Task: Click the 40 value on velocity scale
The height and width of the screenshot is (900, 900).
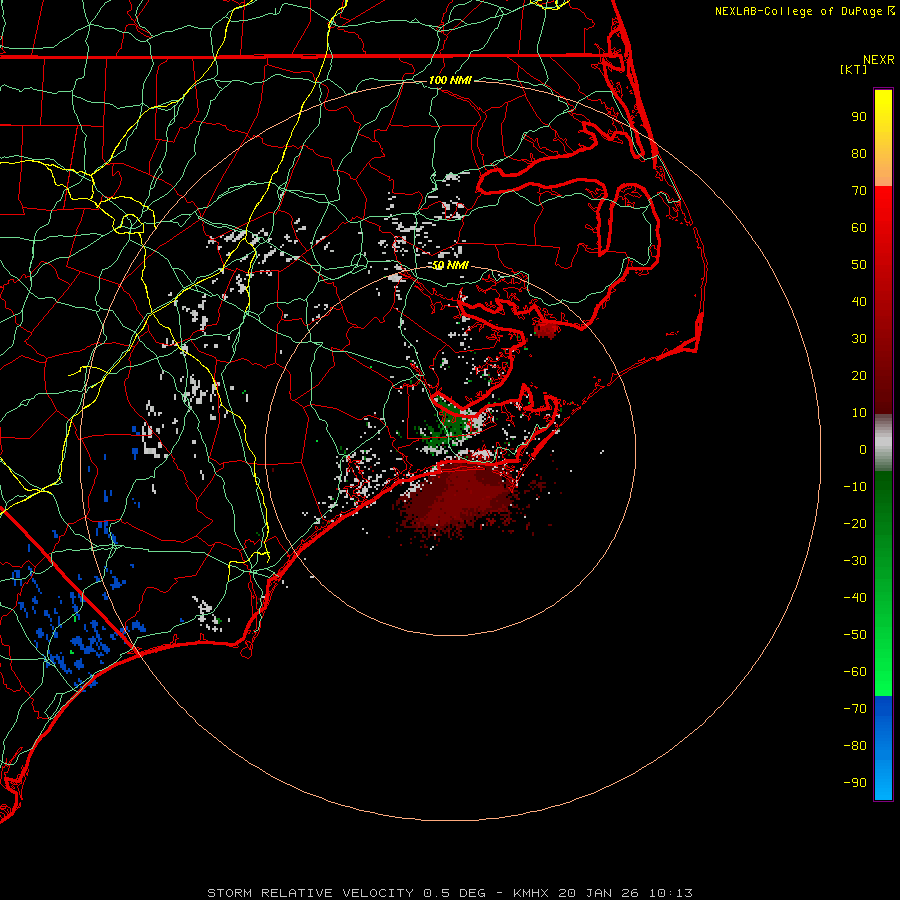Action: coord(859,302)
